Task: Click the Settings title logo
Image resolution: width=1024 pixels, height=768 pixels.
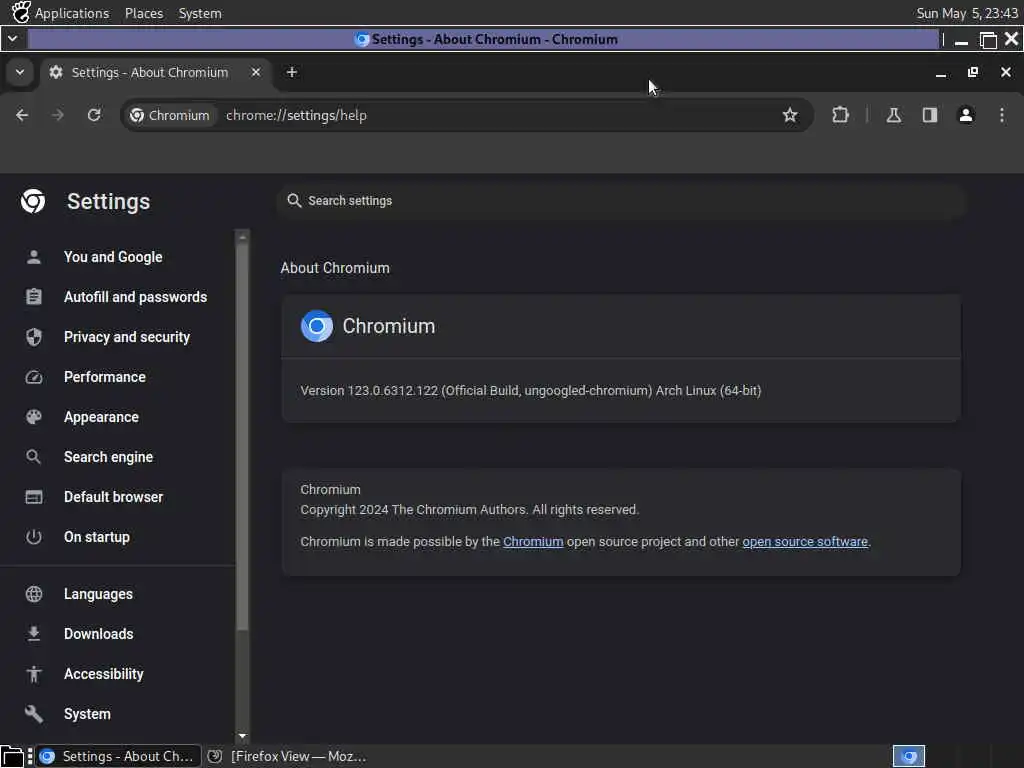Action: (33, 202)
